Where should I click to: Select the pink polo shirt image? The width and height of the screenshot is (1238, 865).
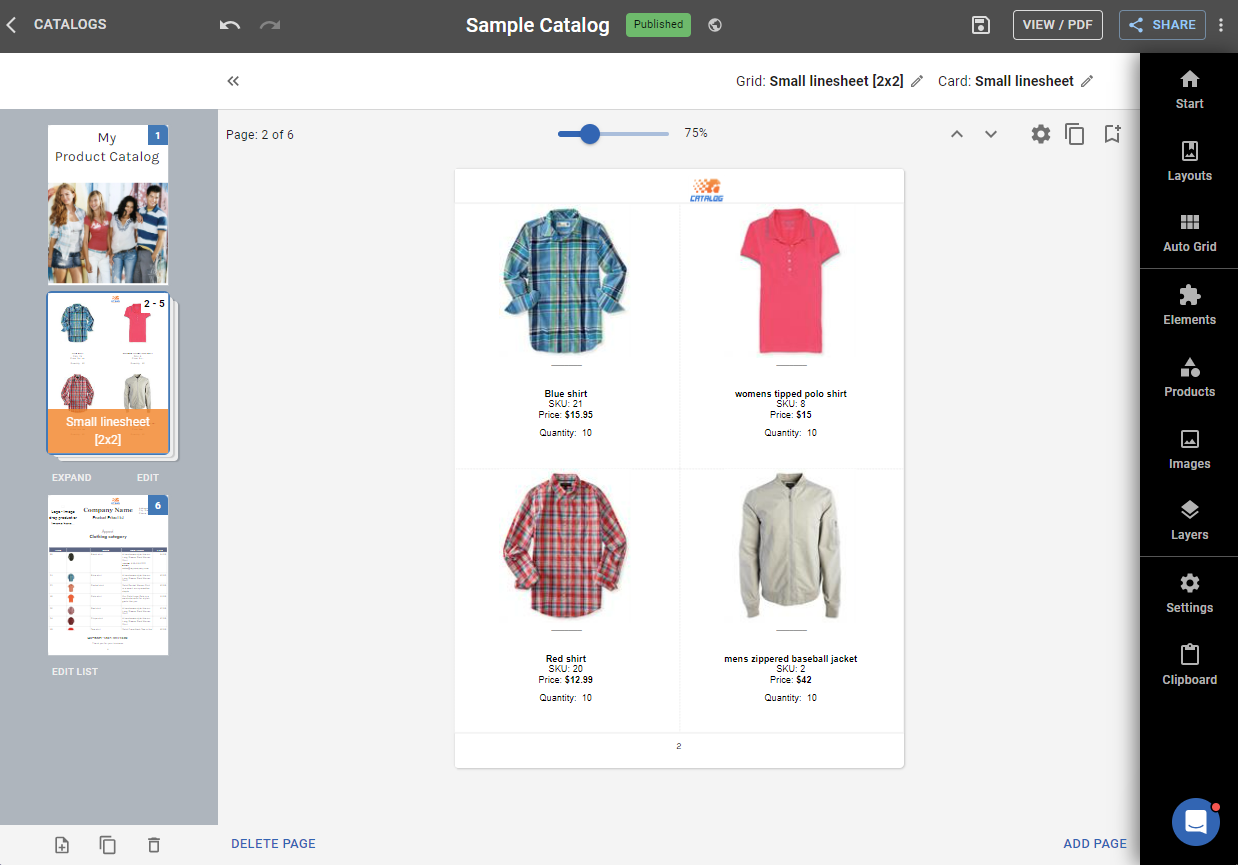pos(790,280)
